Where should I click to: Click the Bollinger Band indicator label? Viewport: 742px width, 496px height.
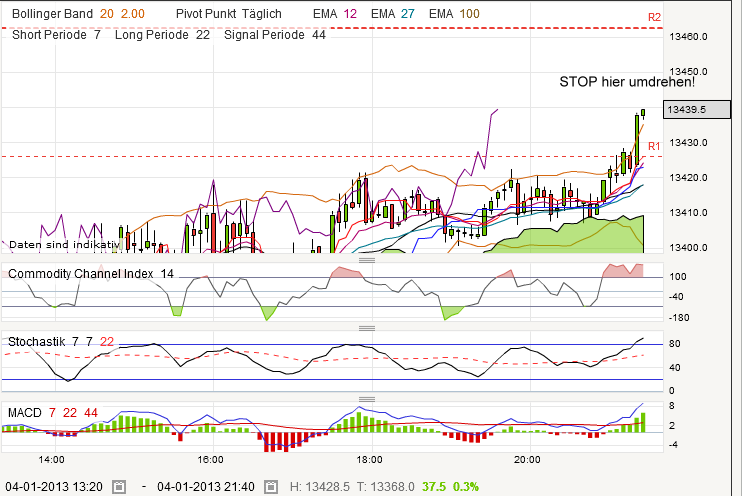tap(53, 14)
